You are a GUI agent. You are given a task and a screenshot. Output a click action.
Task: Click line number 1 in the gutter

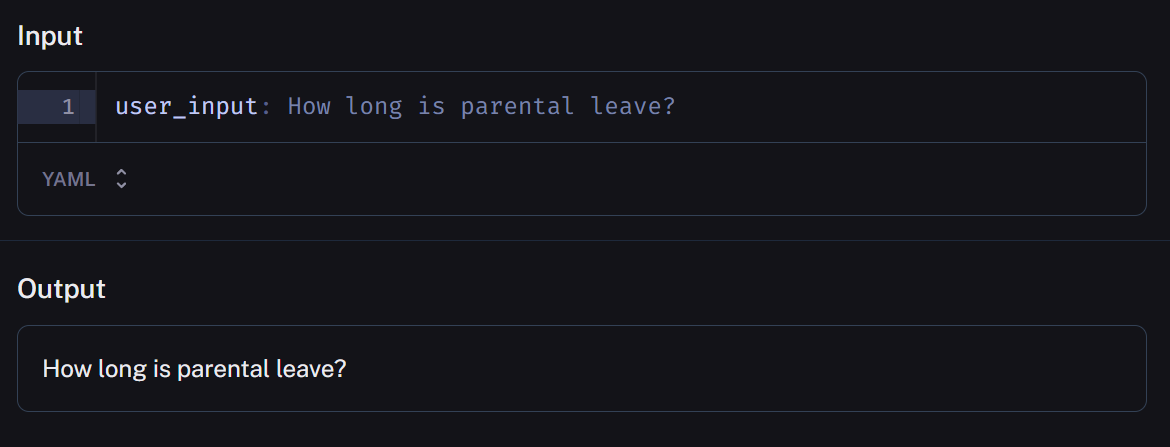pyautogui.click(x=67, y=106)
